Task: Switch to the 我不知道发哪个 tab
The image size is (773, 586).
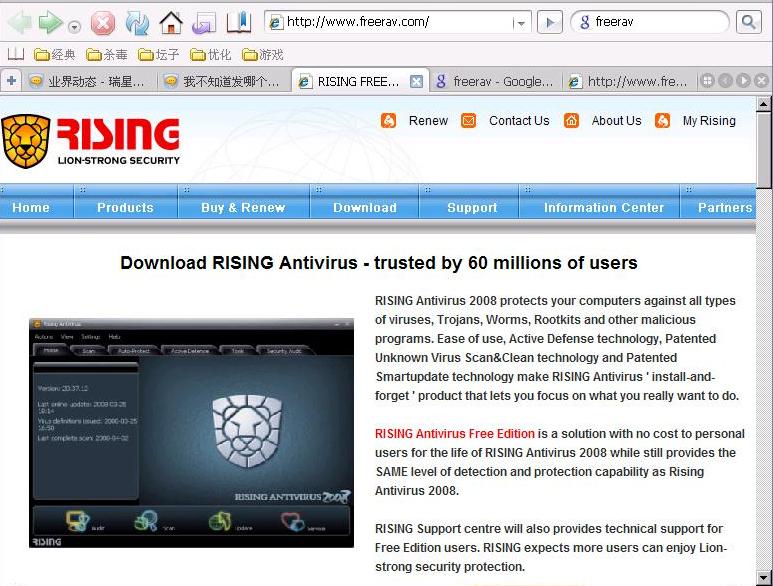Action: pos(224,81)
